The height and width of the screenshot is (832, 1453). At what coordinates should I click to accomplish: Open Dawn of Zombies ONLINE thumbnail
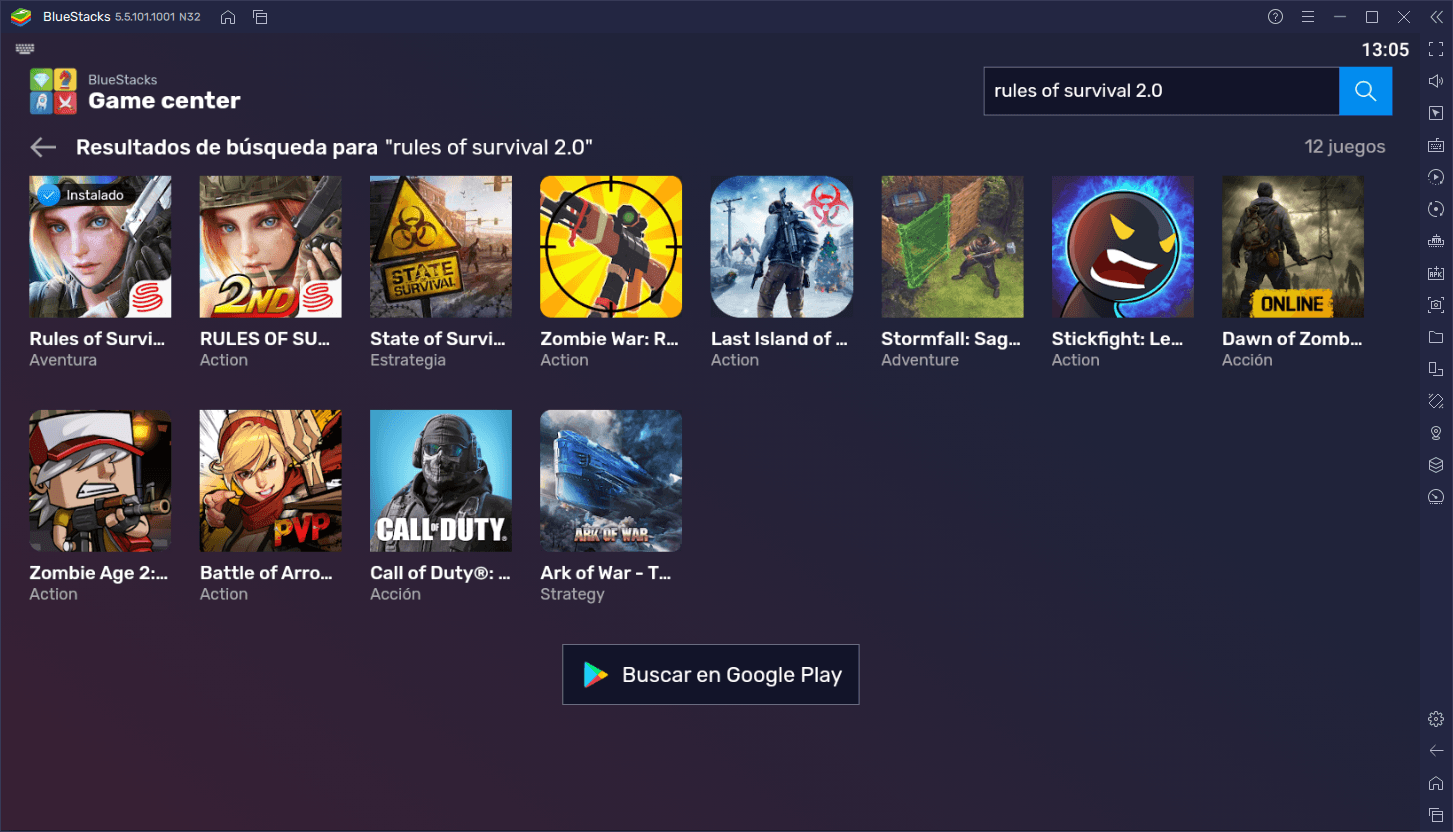1293,247
